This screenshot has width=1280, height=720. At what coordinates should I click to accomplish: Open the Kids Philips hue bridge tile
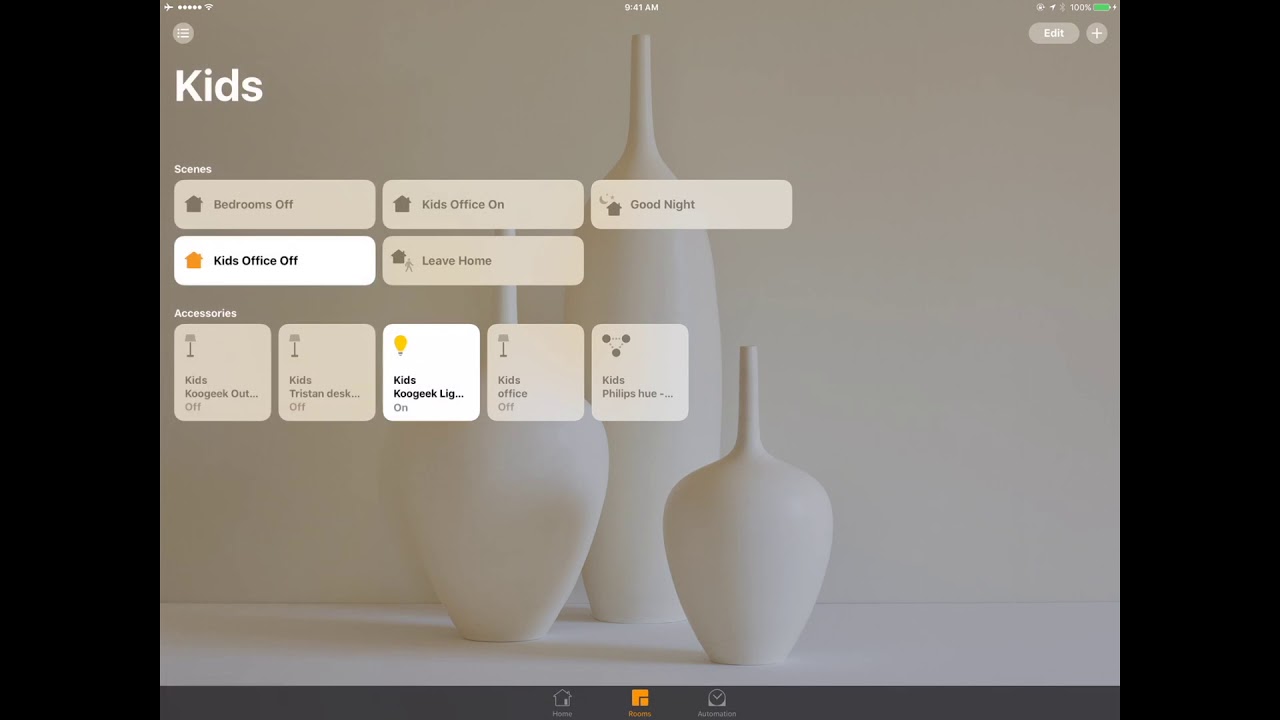click(x=640, y=372)
